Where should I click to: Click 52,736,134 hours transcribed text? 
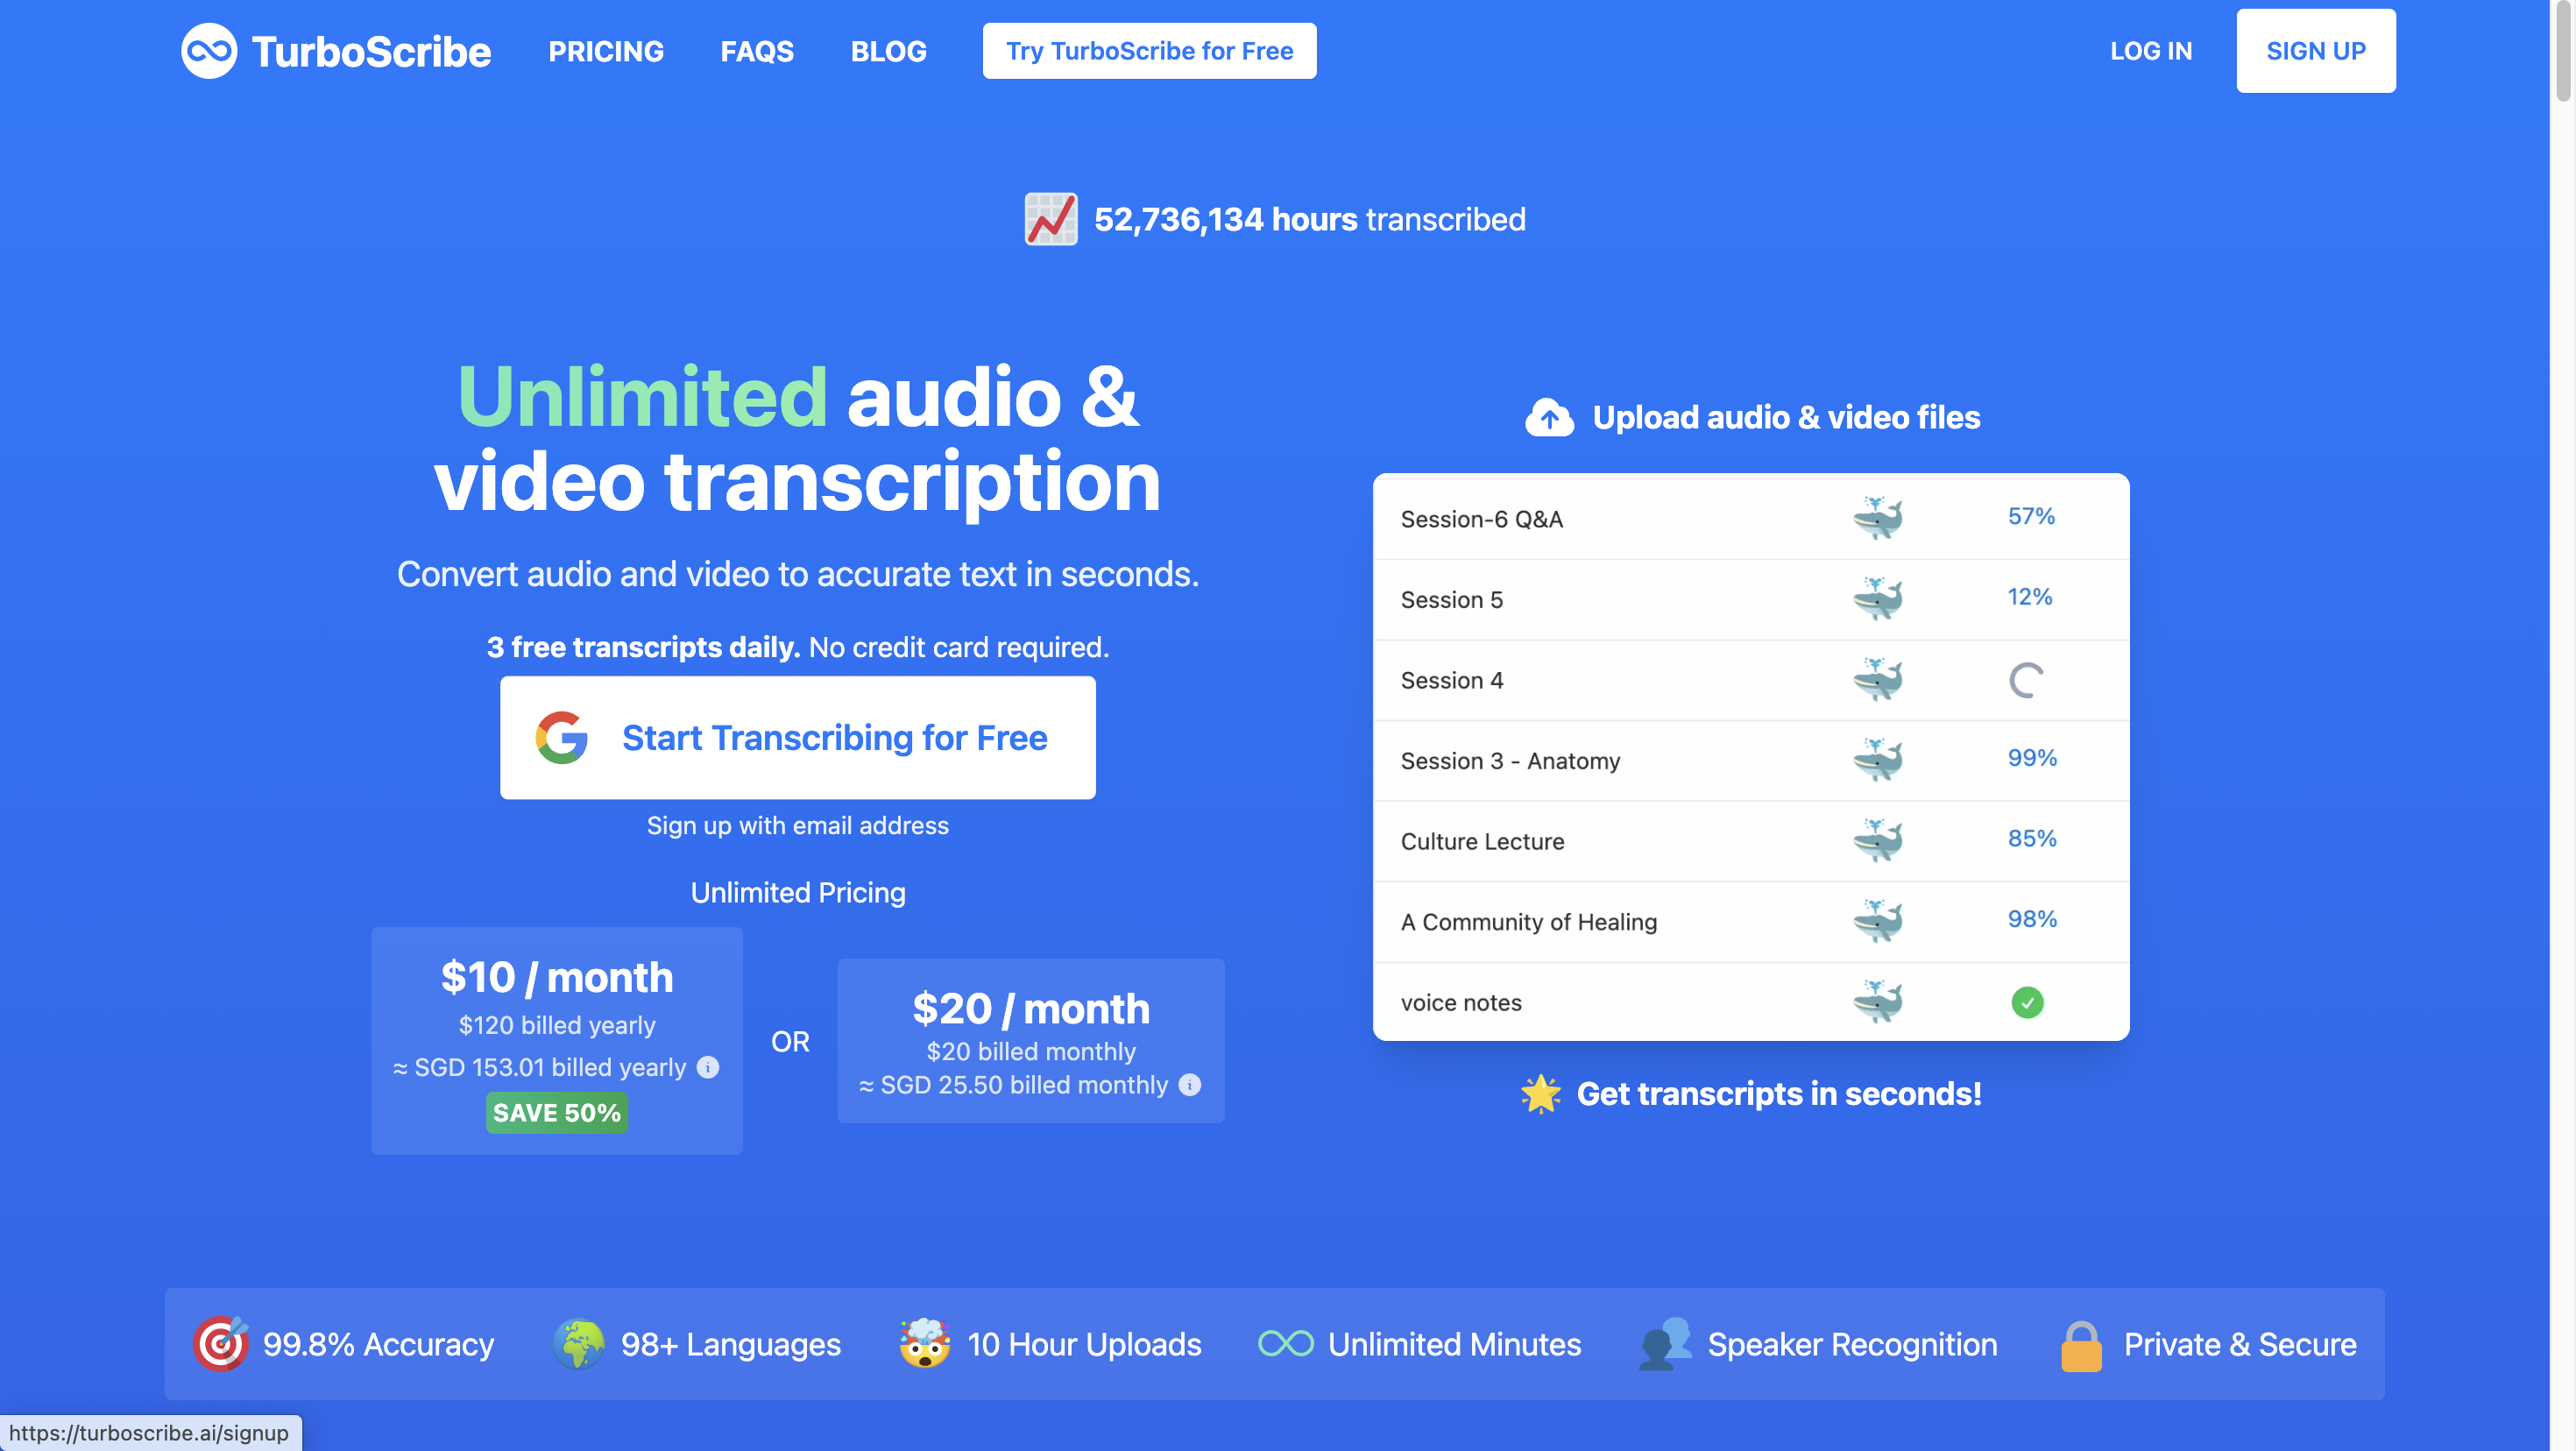point(1309,219)
